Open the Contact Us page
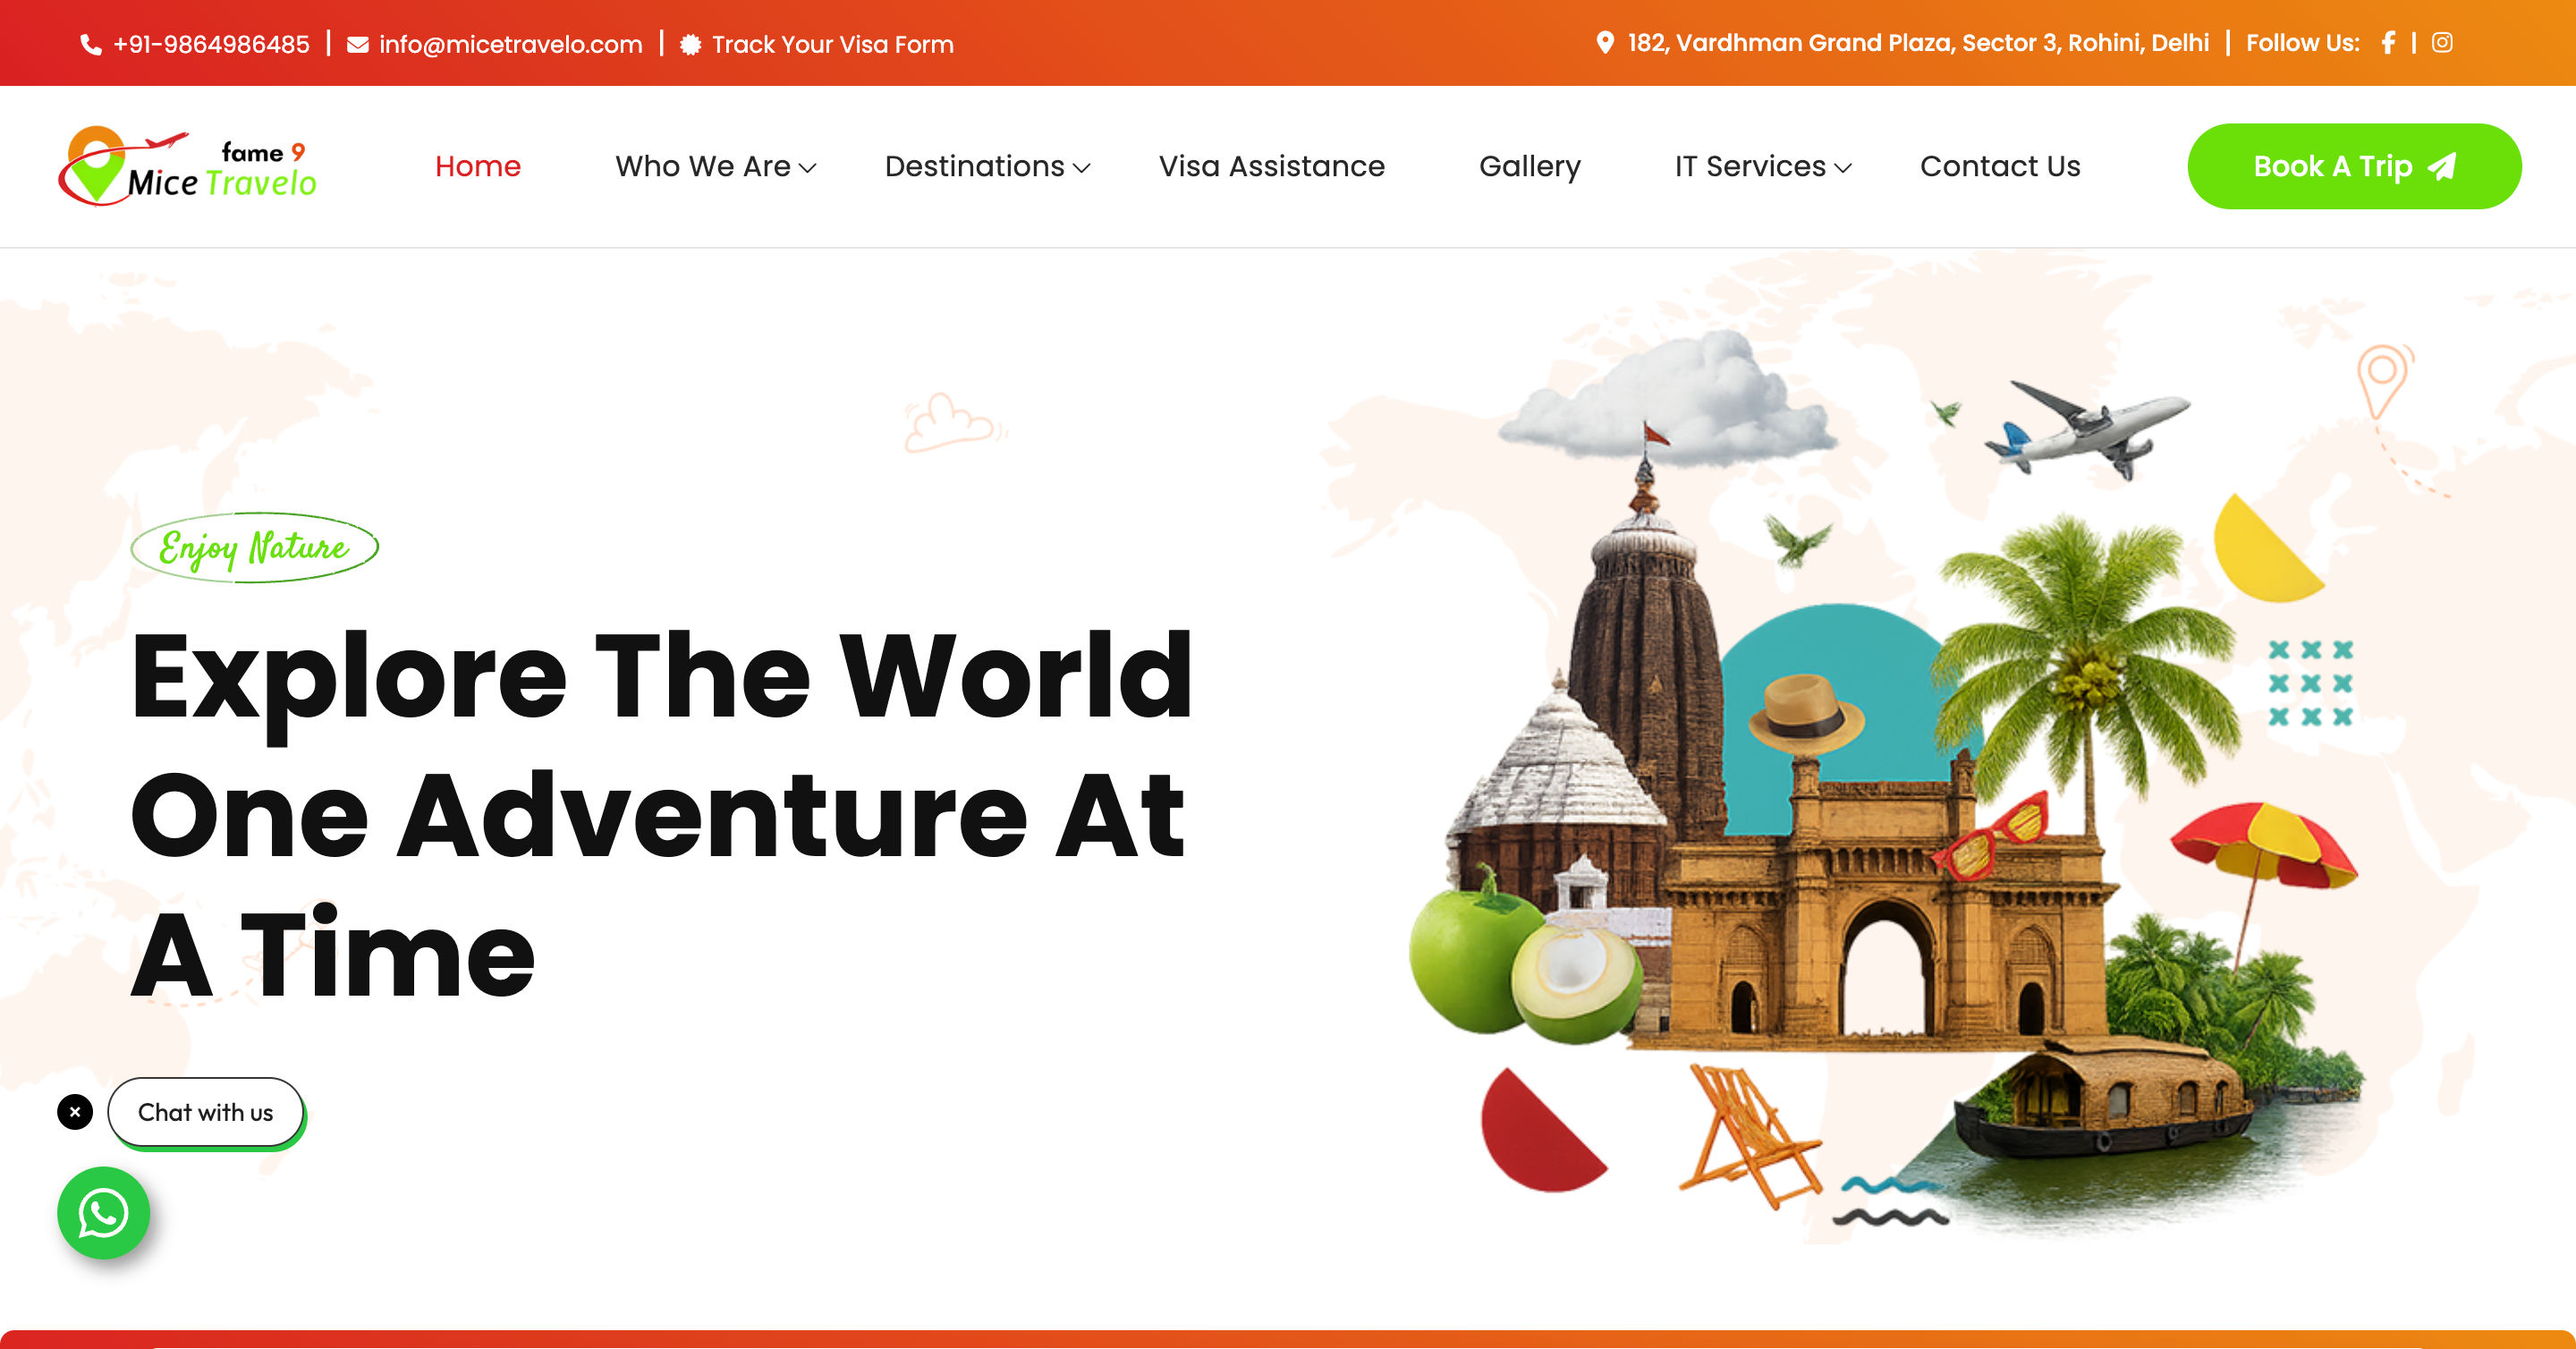Viewport: 2576px width, 1349px height. [2000, 166]
